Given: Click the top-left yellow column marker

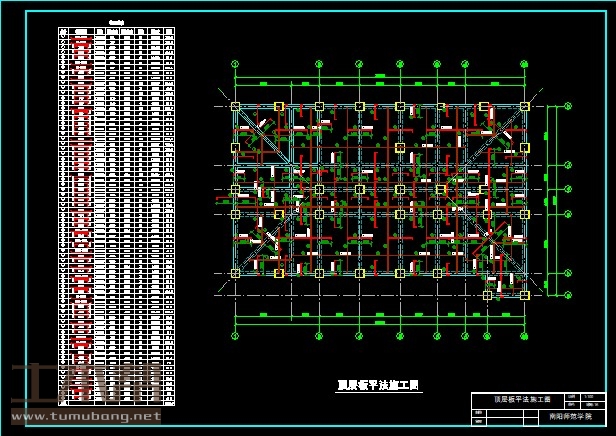Looking at the screenshot, I should pyautogui.click(x=236, y=107).
